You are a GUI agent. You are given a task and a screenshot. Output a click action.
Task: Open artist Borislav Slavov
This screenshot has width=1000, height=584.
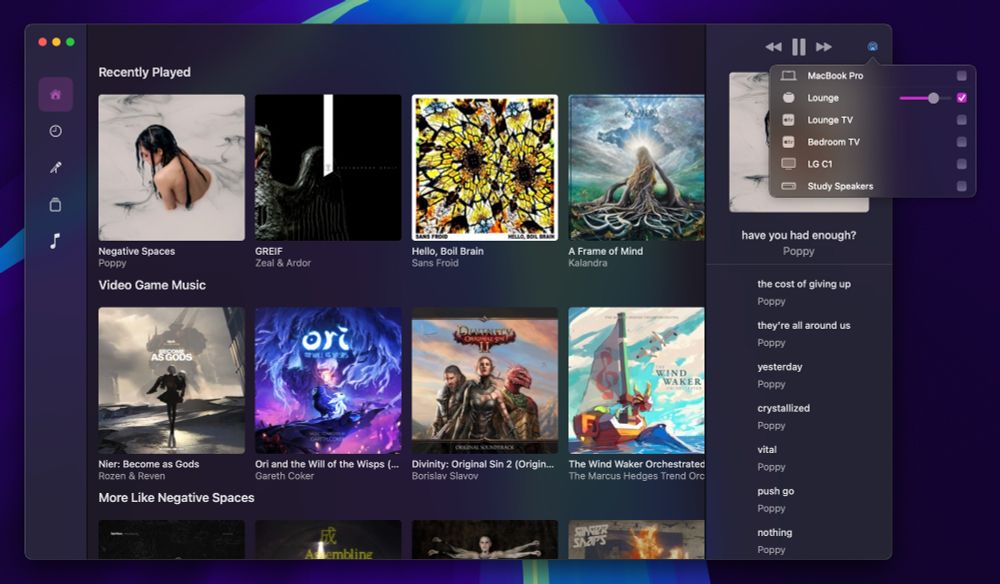click(445, 476)
